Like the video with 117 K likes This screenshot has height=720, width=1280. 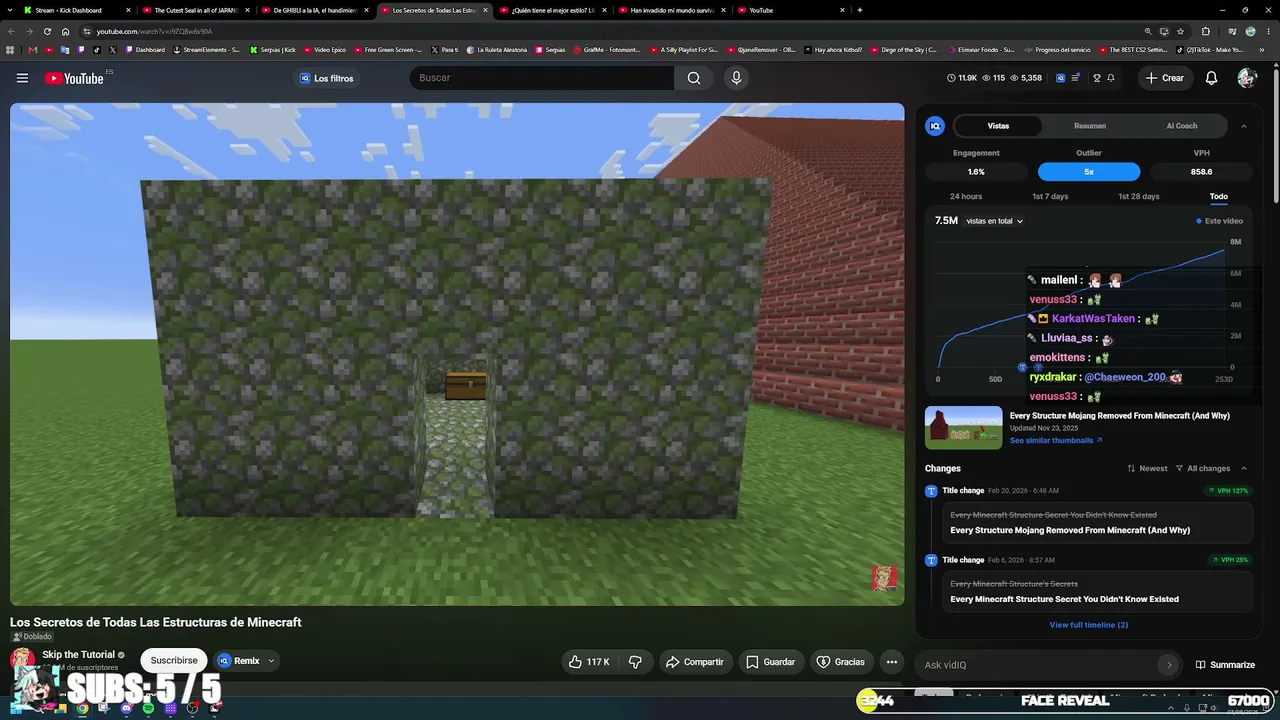point(589,662)
